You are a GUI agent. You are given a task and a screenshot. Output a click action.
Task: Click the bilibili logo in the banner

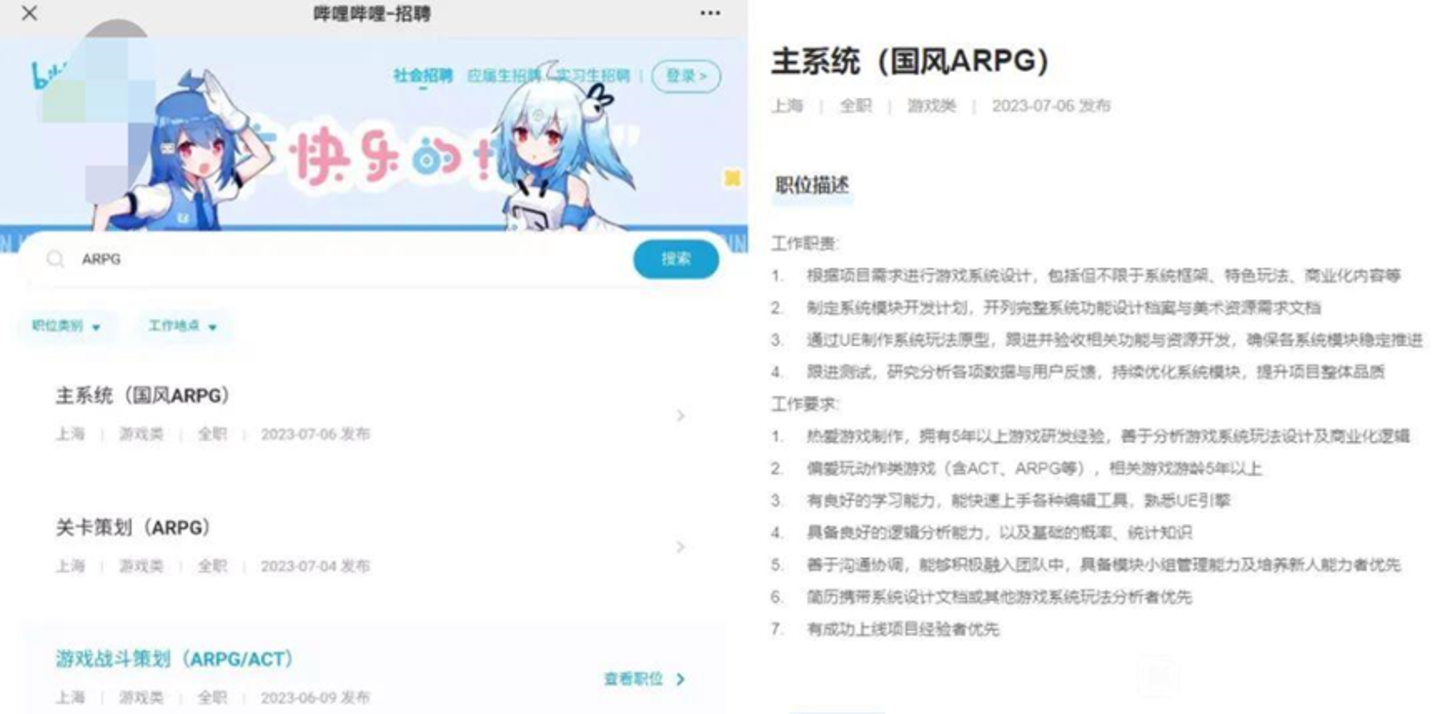click(x=47, y=75)
